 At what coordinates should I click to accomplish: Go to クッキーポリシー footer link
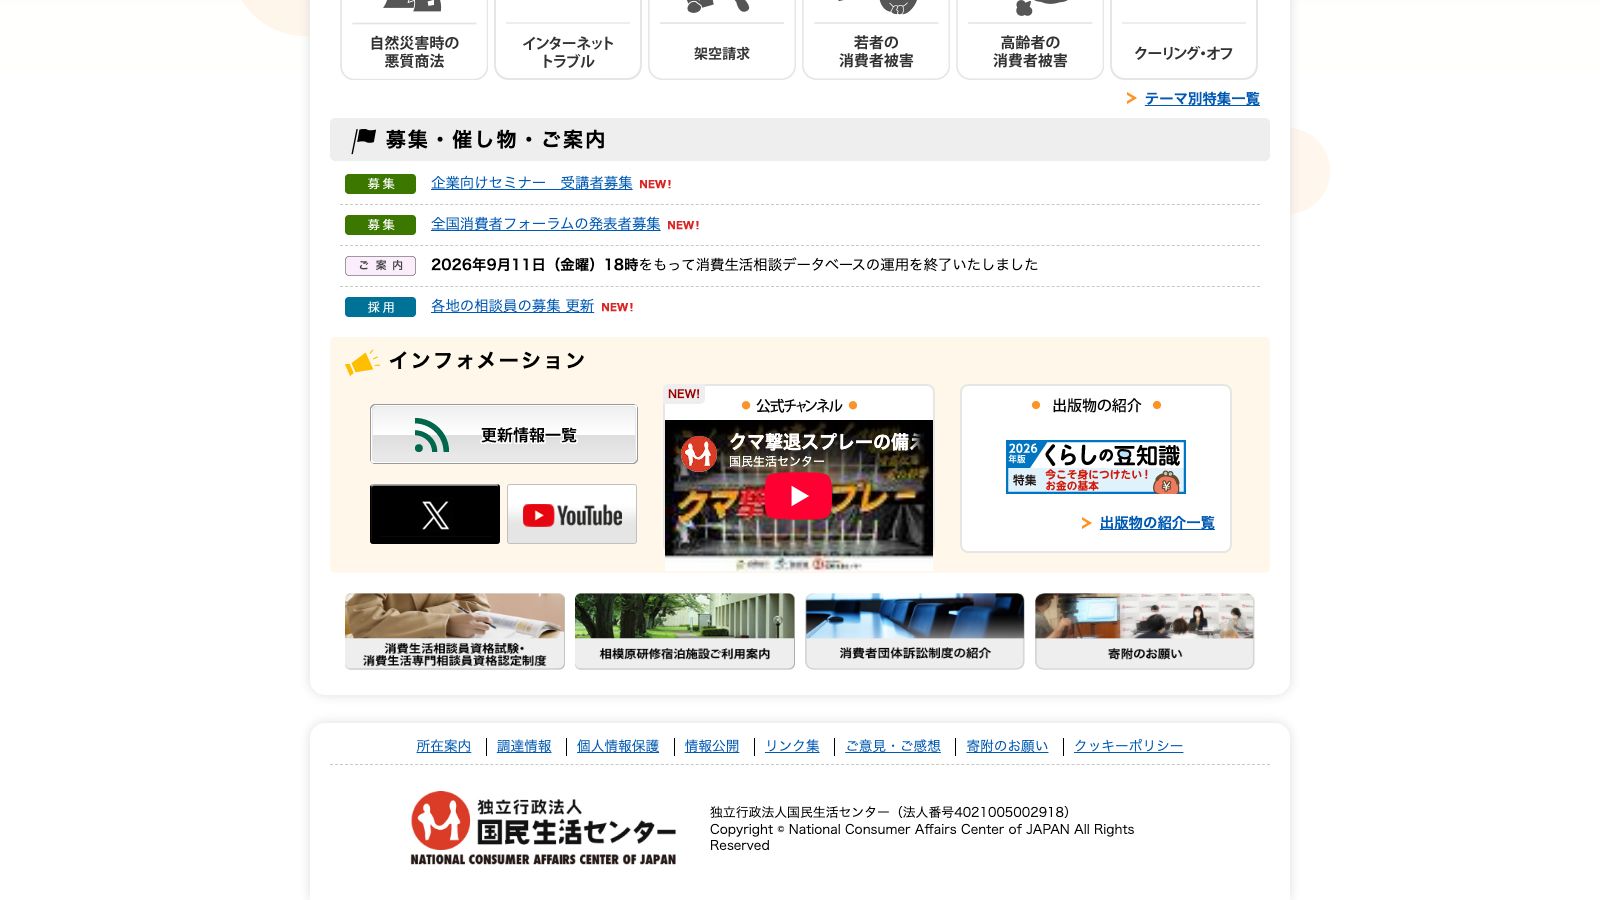click(x=1128, y=746)
